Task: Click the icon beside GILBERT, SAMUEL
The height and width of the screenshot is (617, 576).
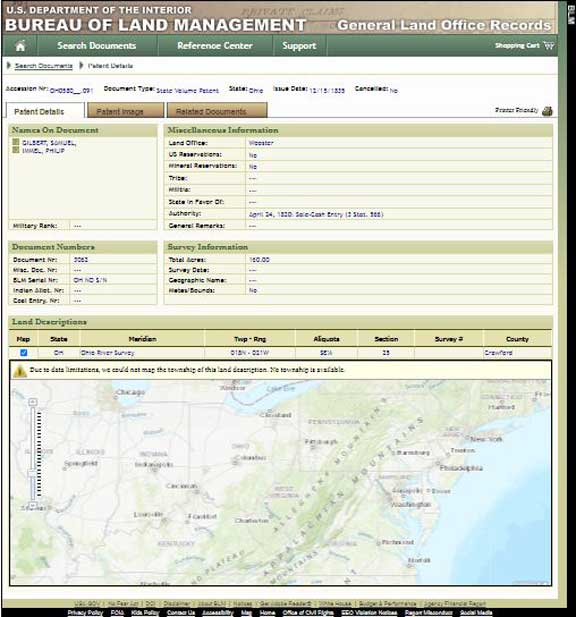Action: pos(16,142)
